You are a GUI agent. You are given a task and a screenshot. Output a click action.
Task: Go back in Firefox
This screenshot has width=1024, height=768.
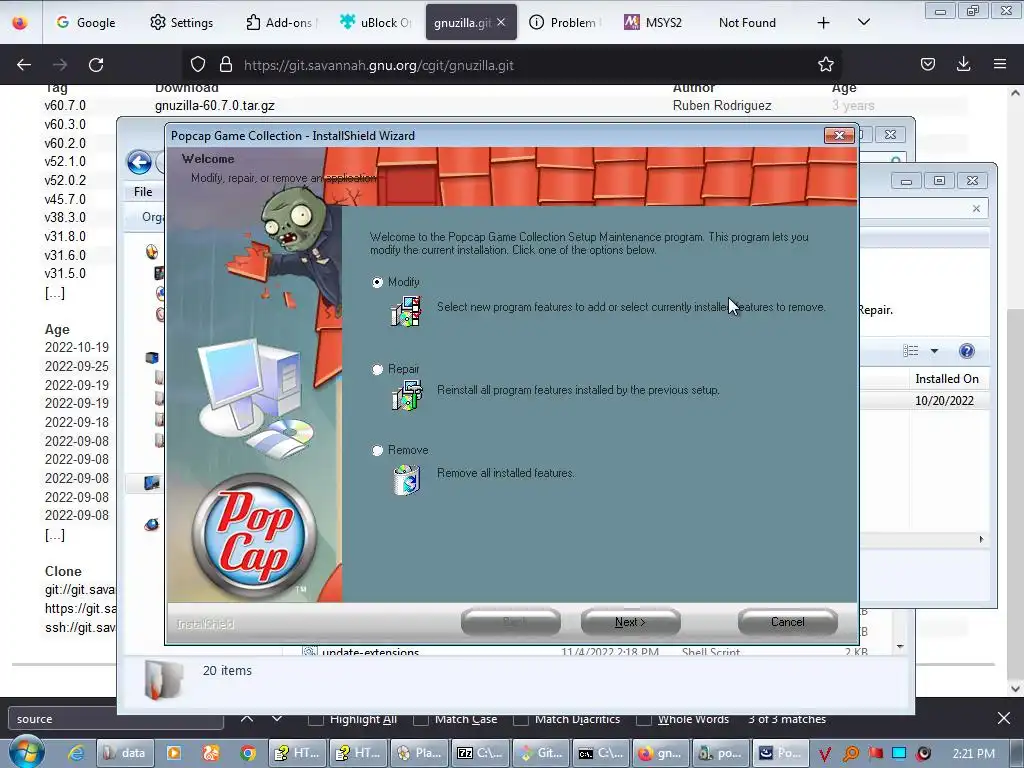point(24,65)
